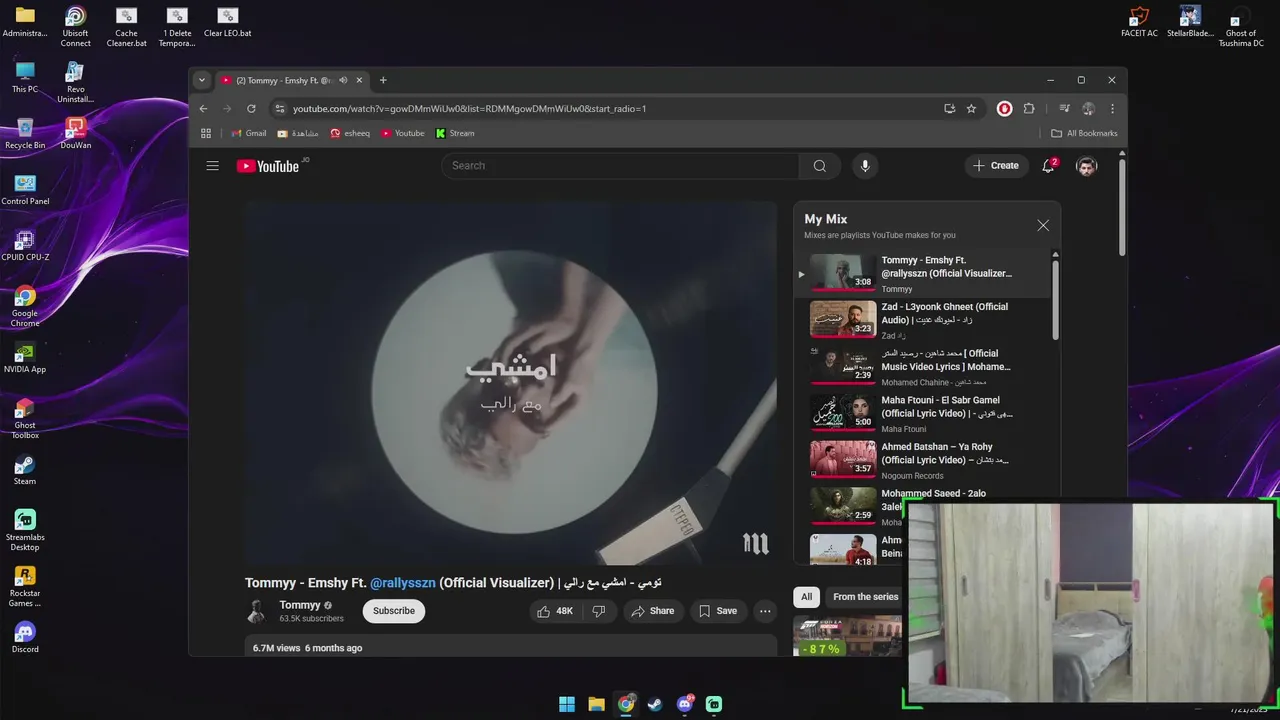Open the red Opera-style extension icon
1280x720 pixels.
coord(1005,109)
